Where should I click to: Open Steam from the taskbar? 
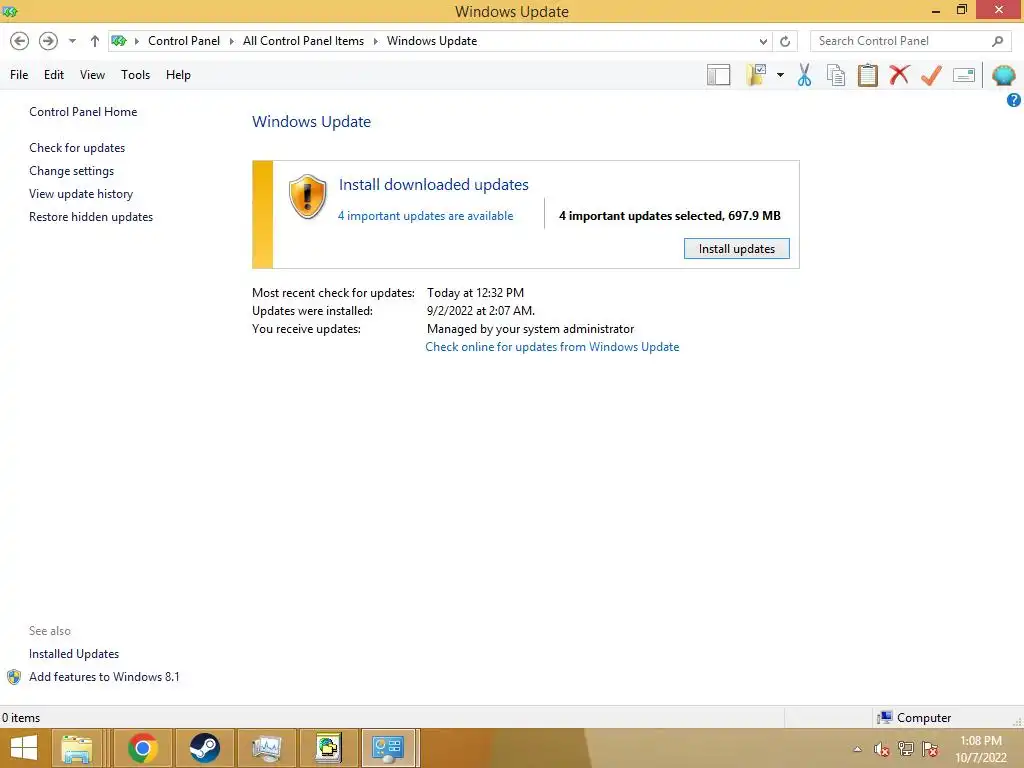click(204, 748)
